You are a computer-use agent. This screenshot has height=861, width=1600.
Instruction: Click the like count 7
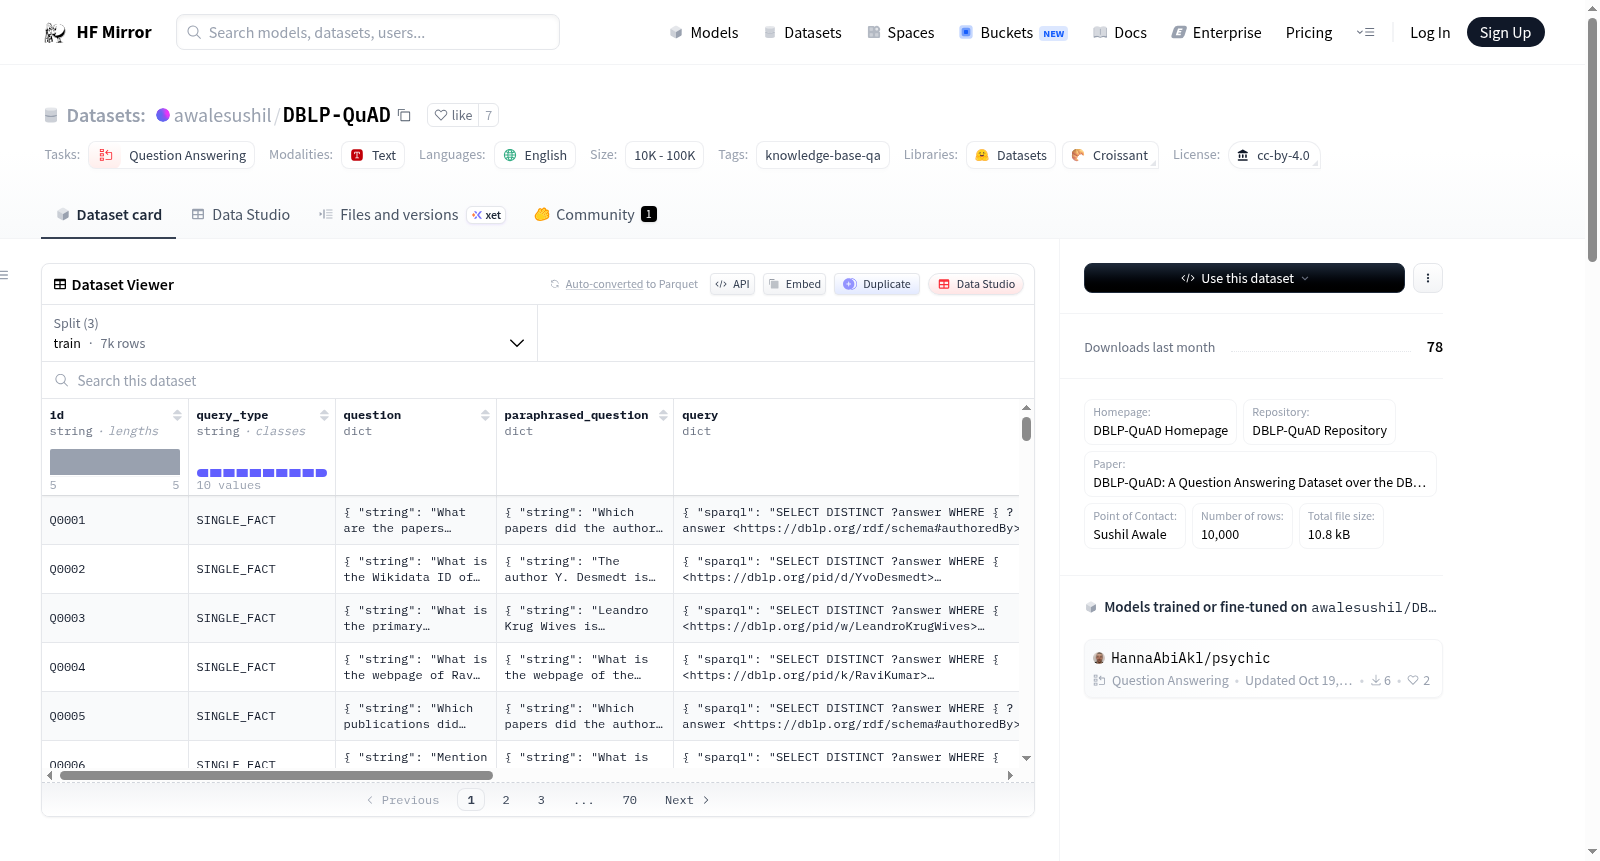(x=488, y=115)
